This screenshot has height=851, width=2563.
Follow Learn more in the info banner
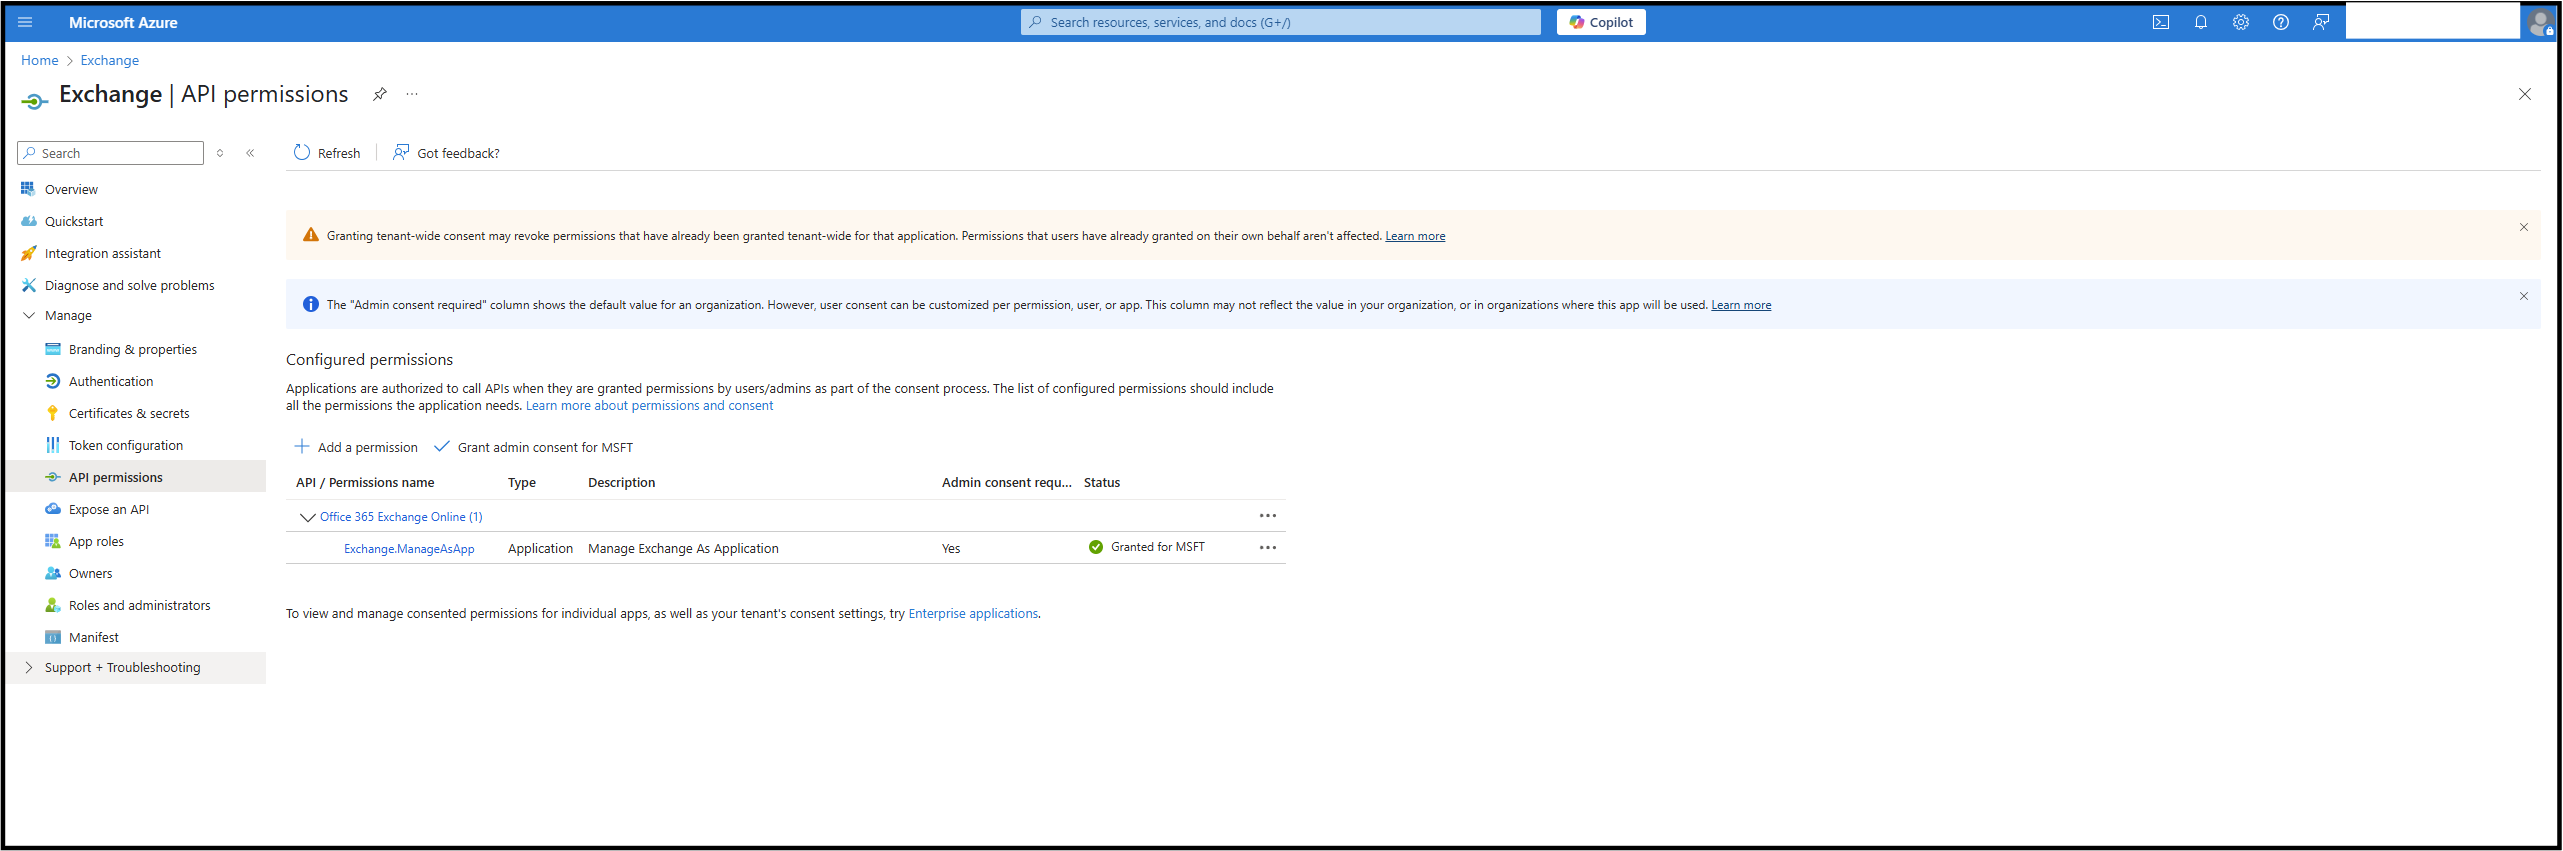pos(1741,305)
